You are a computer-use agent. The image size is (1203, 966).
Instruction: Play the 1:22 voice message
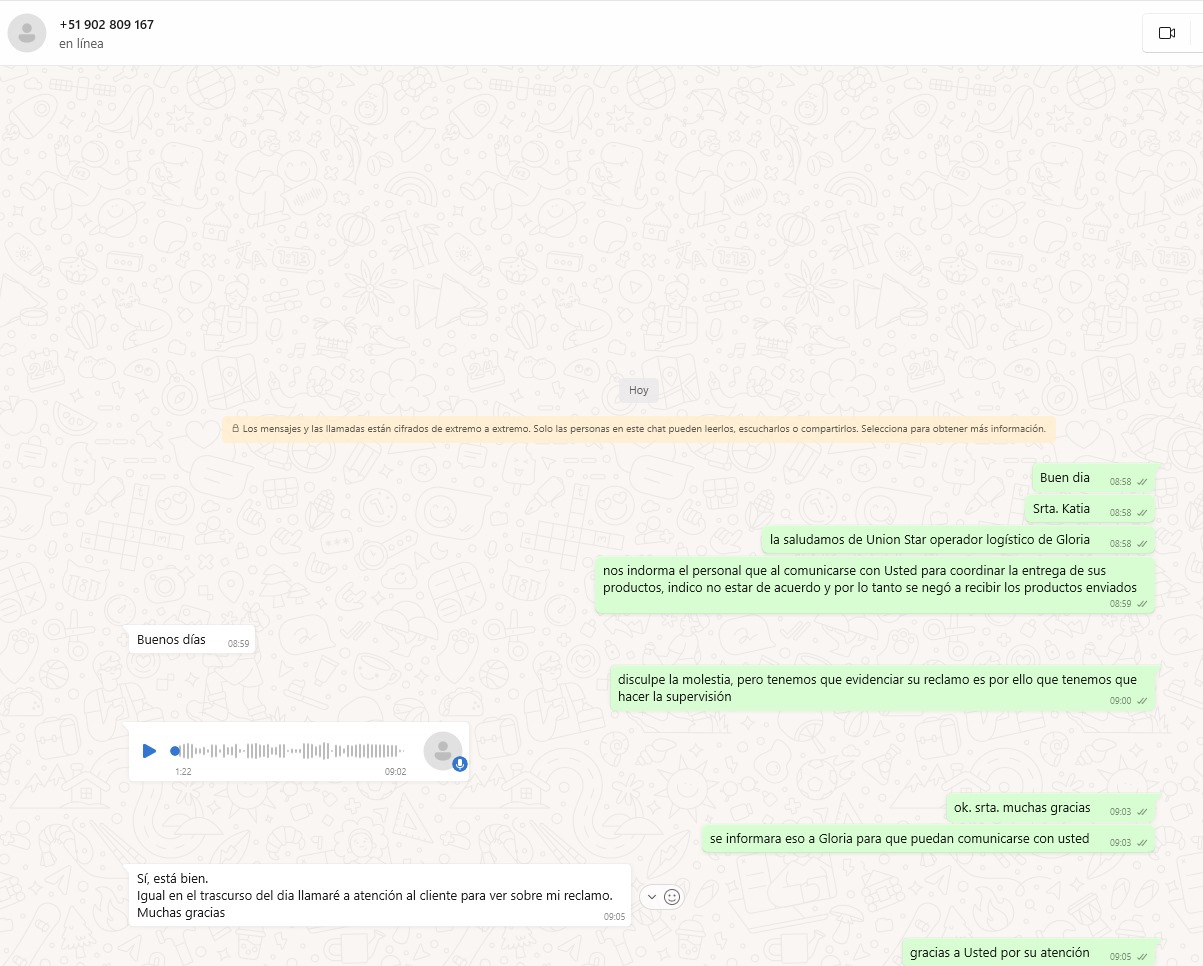coord(149,750)
